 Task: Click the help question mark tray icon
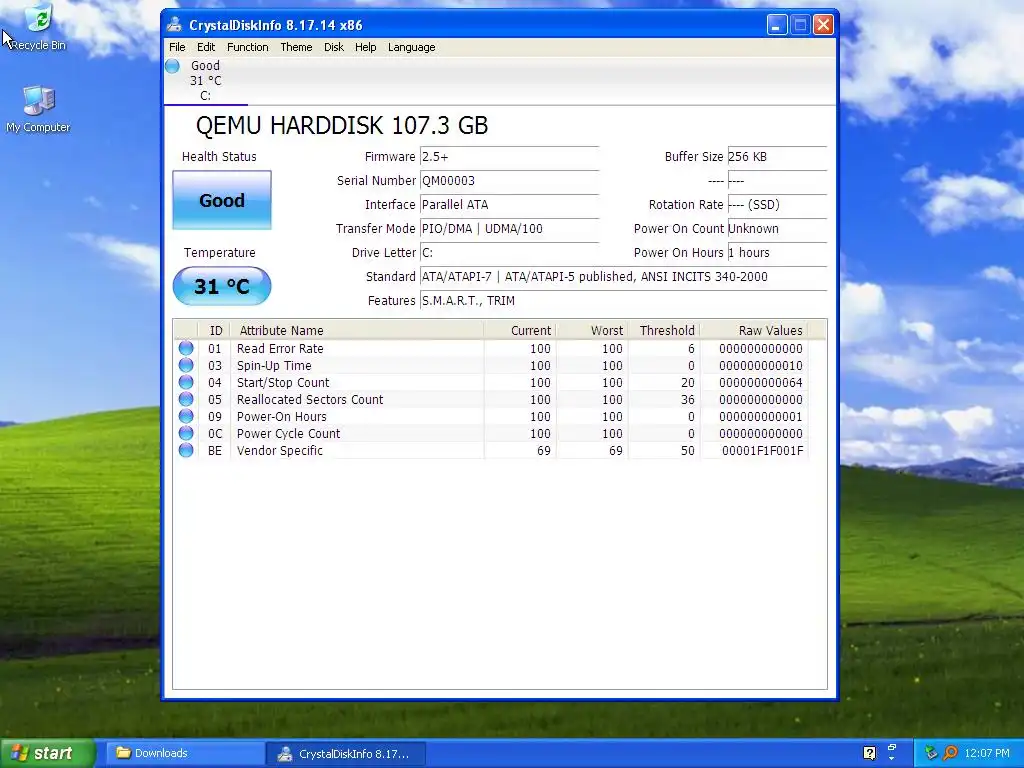869,753
